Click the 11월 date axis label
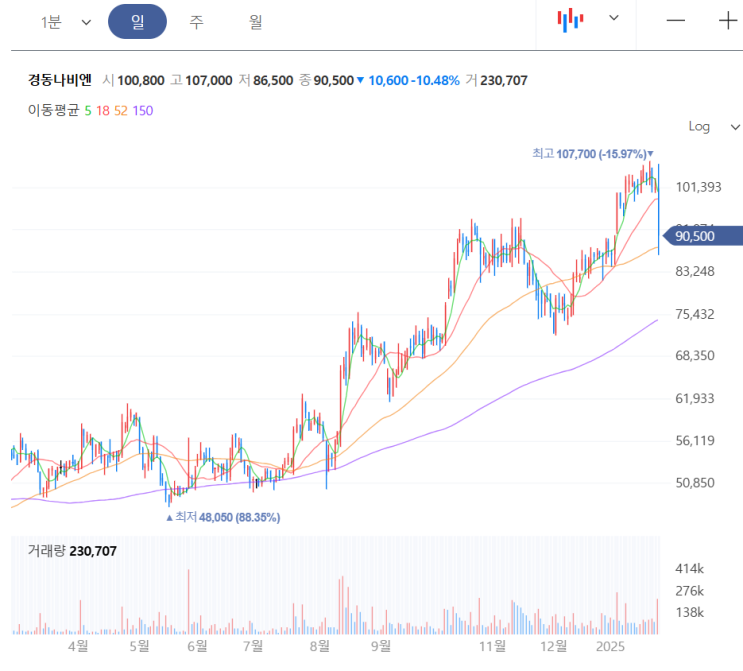The image size is (743, 671). pos(492,646)
